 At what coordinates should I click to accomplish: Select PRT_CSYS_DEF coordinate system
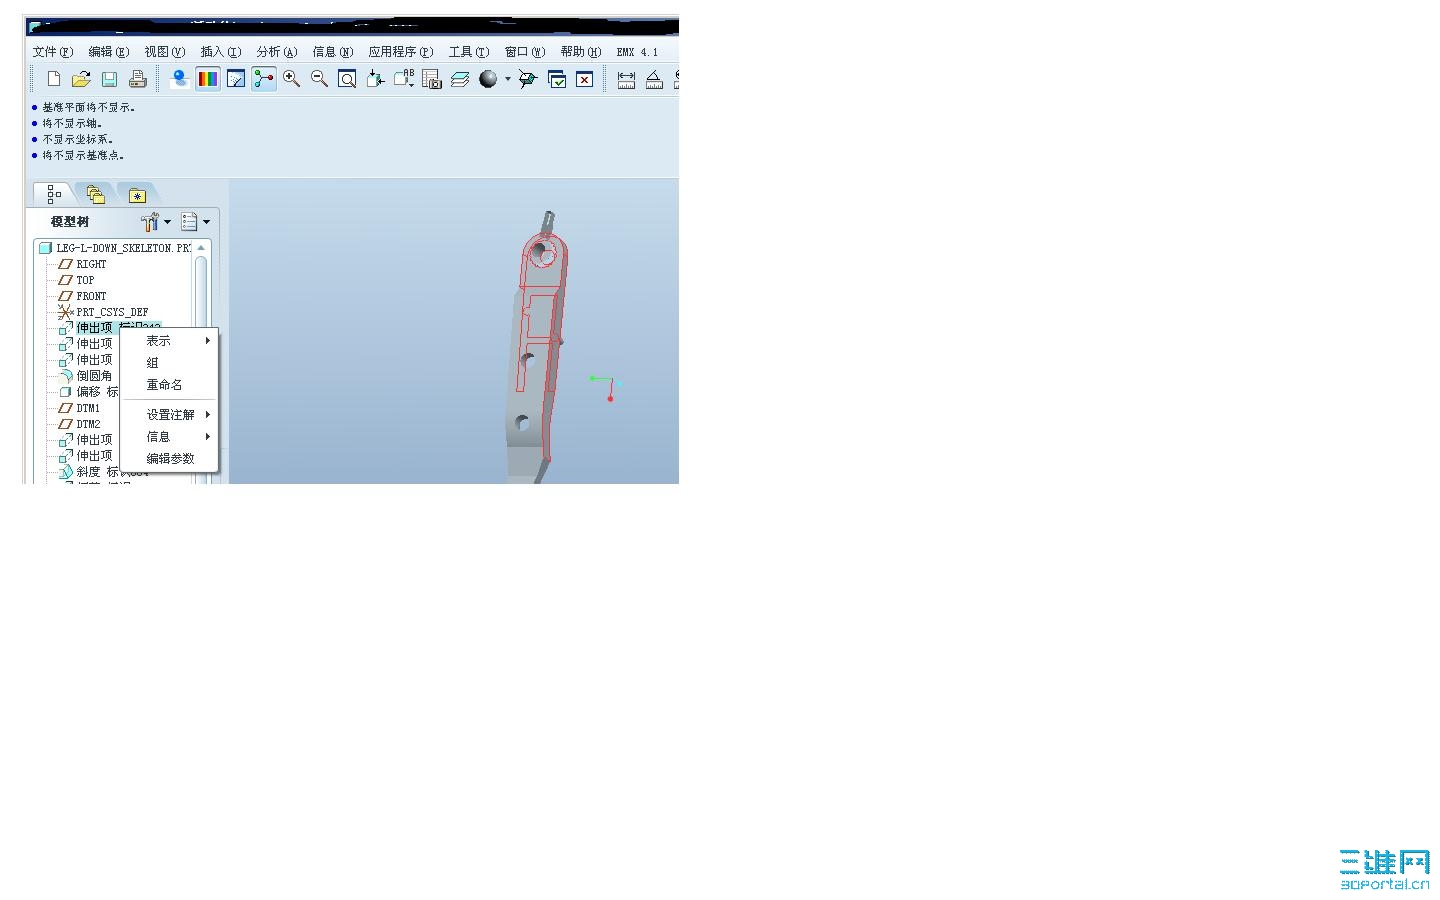(x=104, y=312)
